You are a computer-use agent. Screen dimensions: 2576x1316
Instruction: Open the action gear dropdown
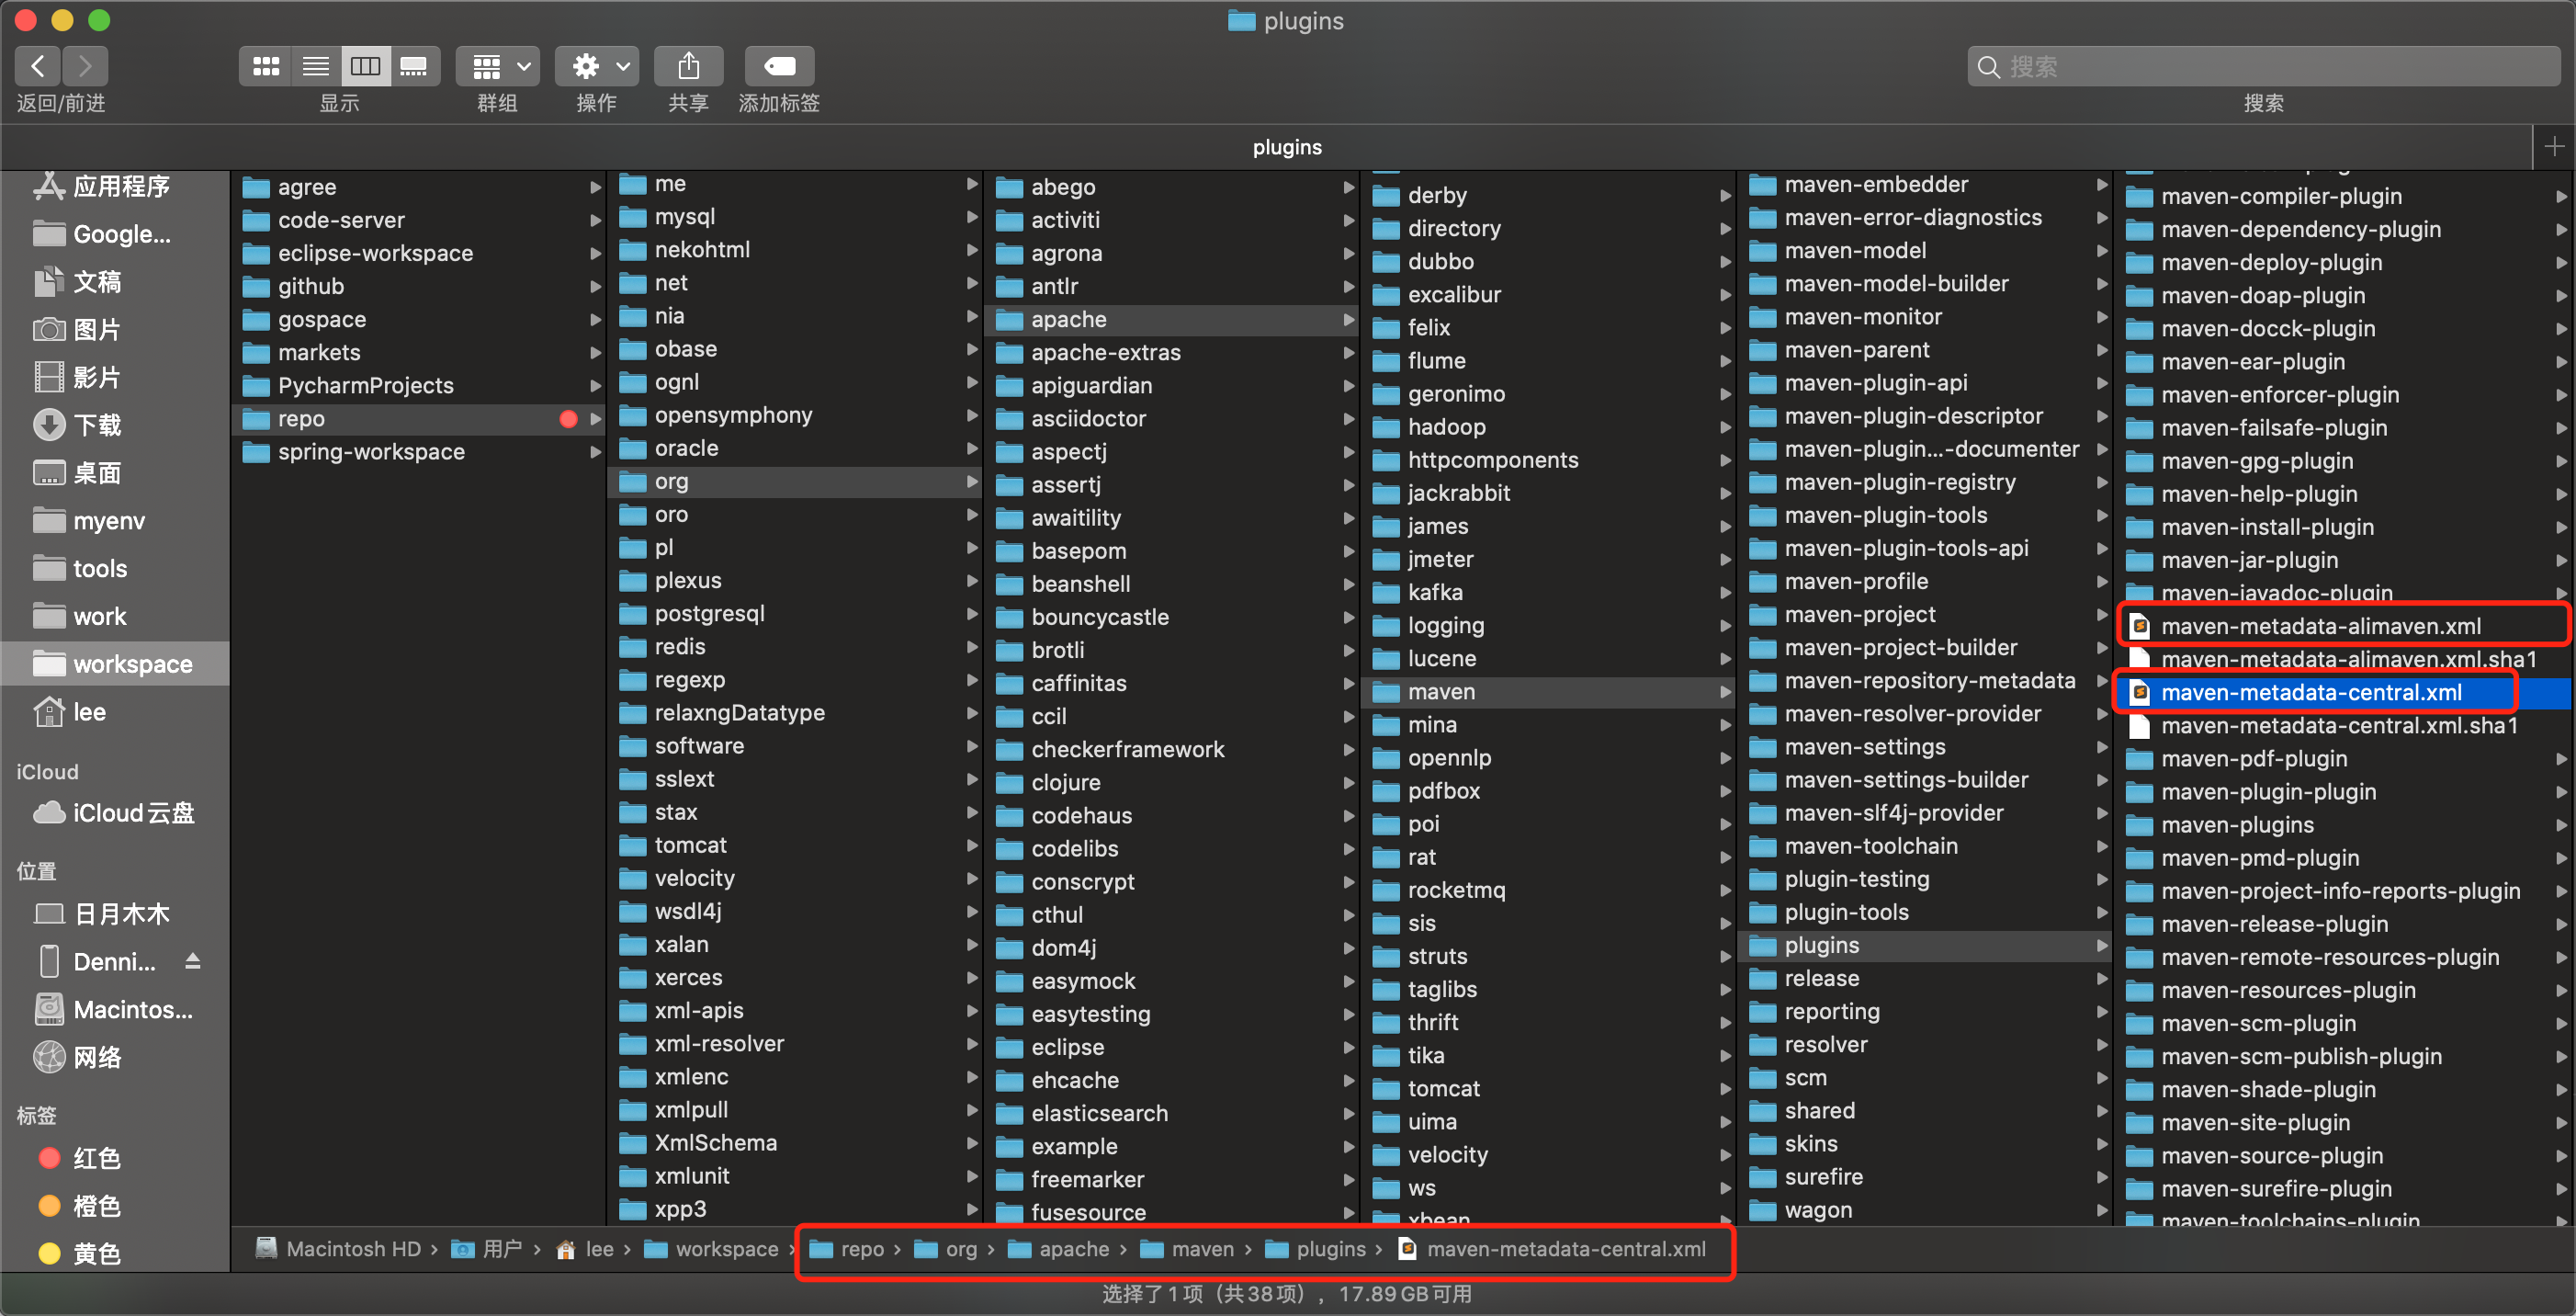coord(596,67)
